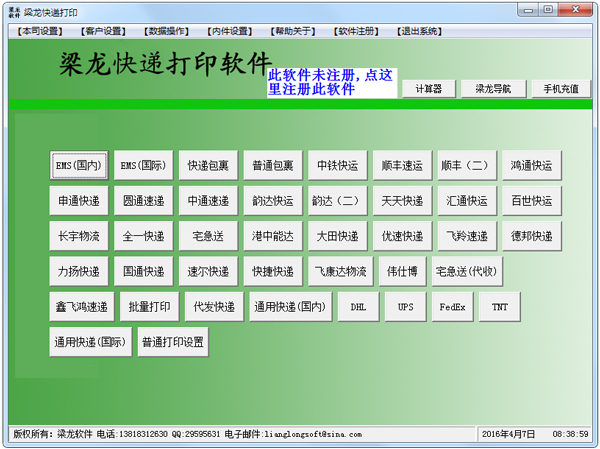600x449 pixels.
Task: Open the 客户设置 menu
Action: [103, 31]
